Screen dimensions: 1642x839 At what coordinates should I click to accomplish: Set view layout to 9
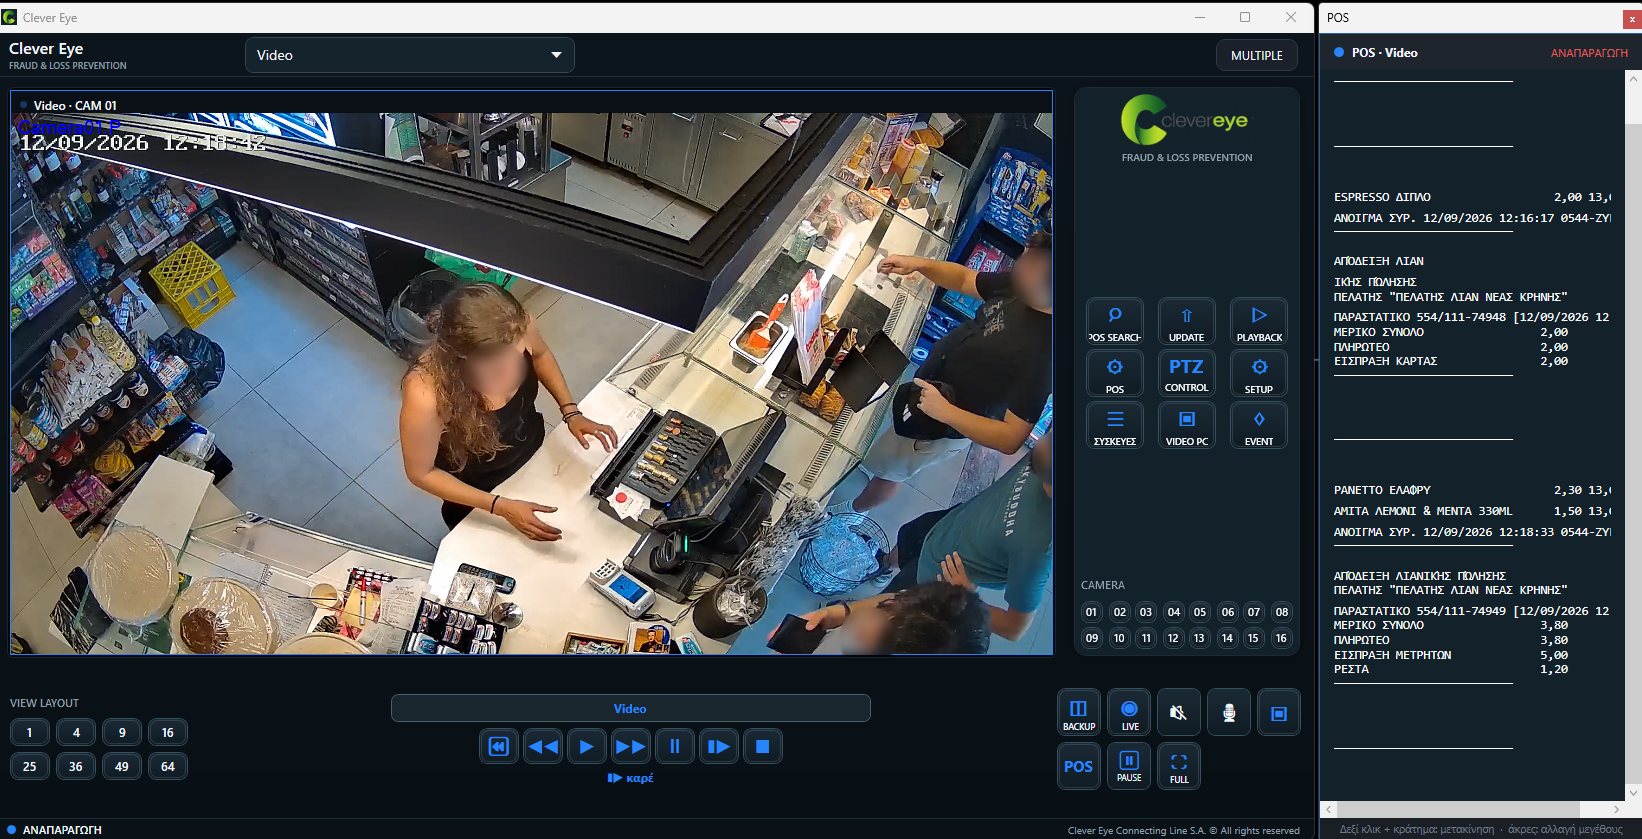(122, 732)
